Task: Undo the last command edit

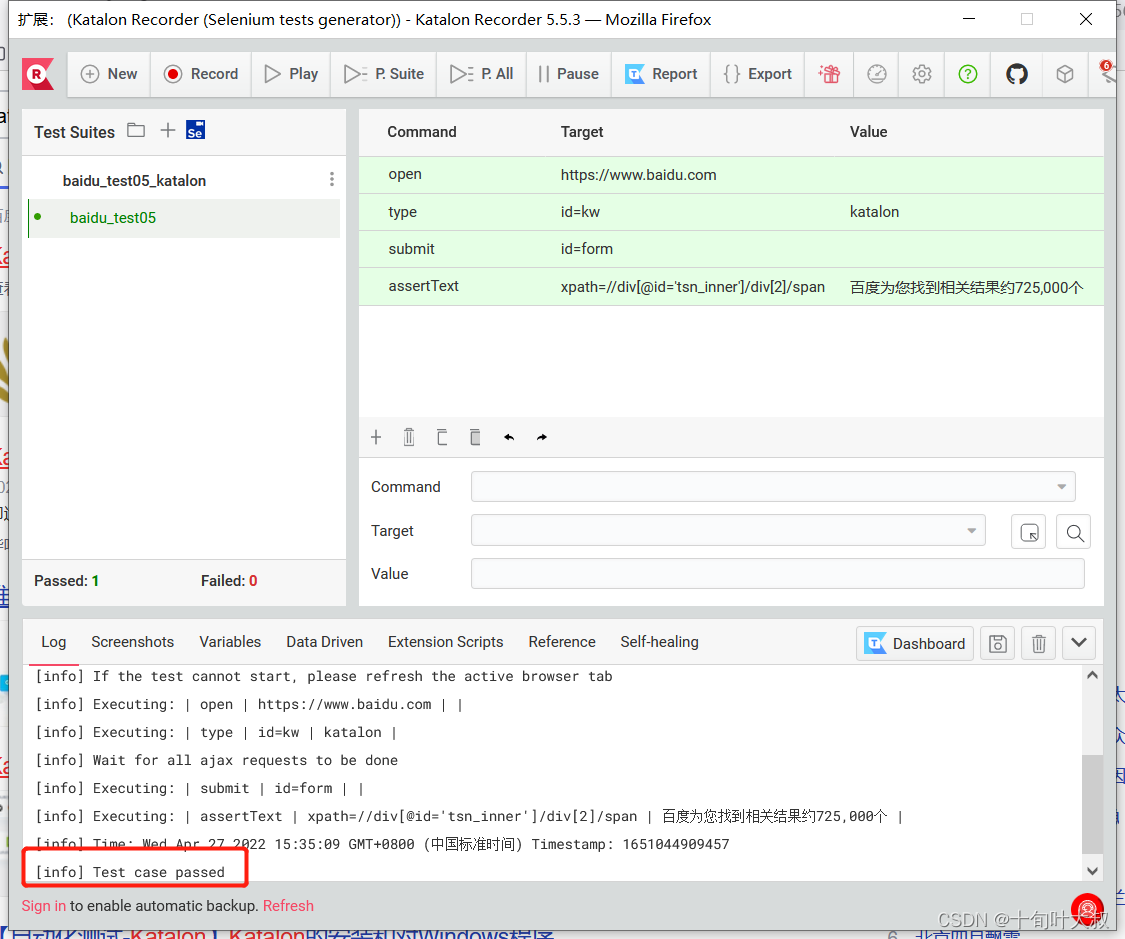Action: (x=509, y=437)
